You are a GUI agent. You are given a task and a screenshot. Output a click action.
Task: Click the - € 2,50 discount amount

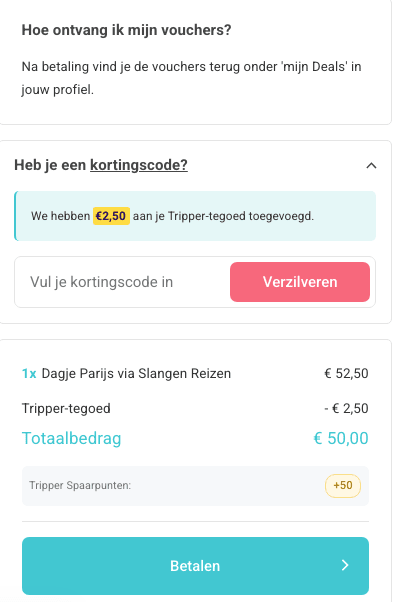click(x=346, y=408)
